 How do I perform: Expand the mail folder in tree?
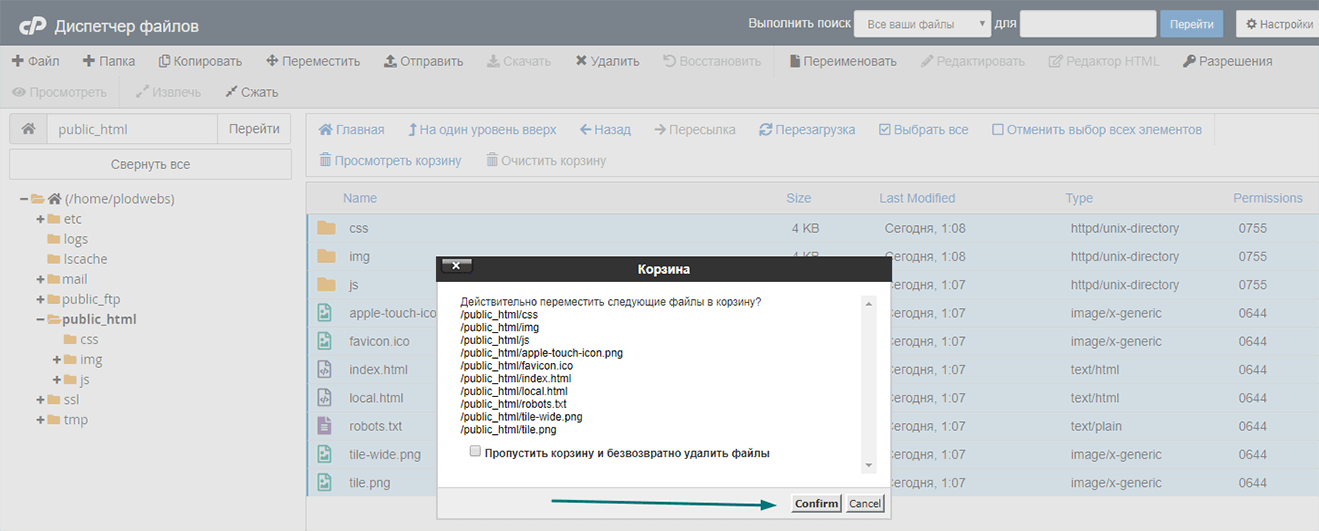(x=41, y=279)
